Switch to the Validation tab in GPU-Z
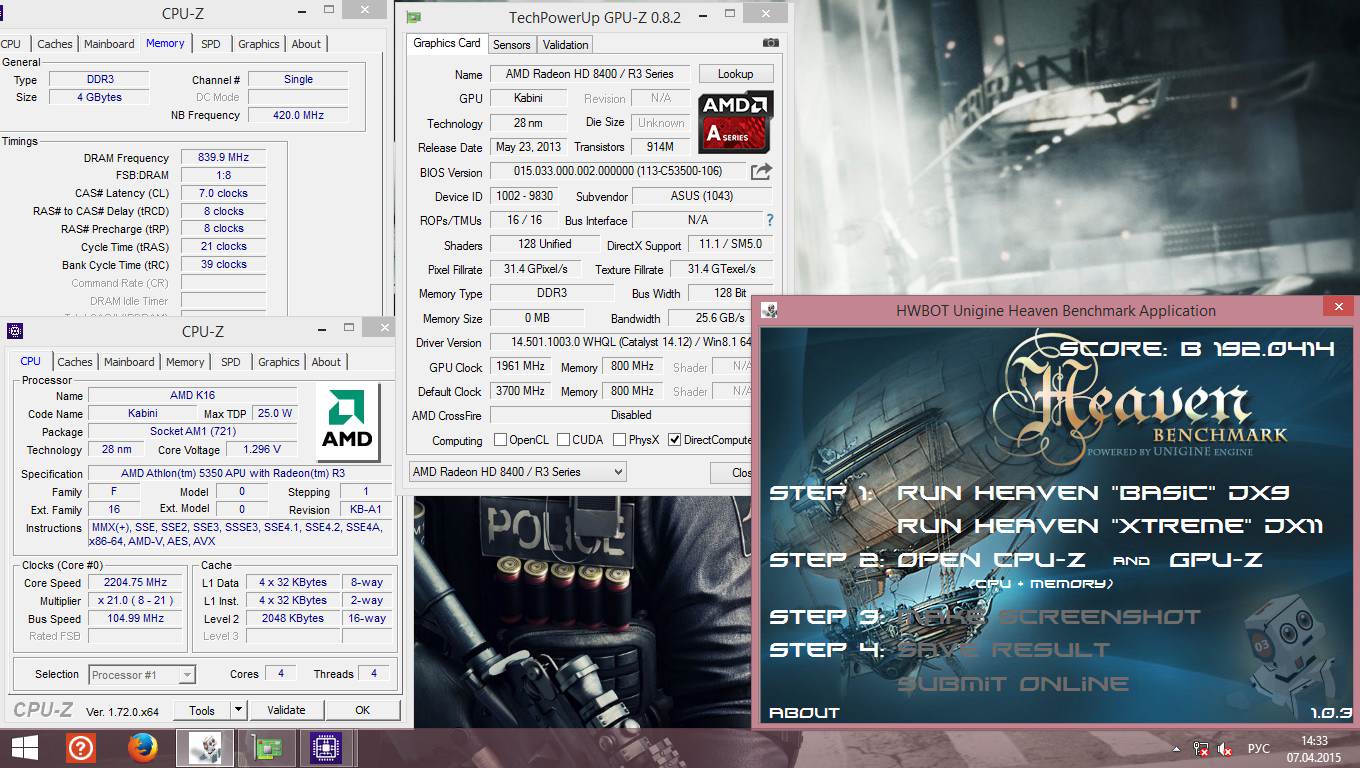The width and height of the screenshot is (1360, 768). click(x=565, y=44)
